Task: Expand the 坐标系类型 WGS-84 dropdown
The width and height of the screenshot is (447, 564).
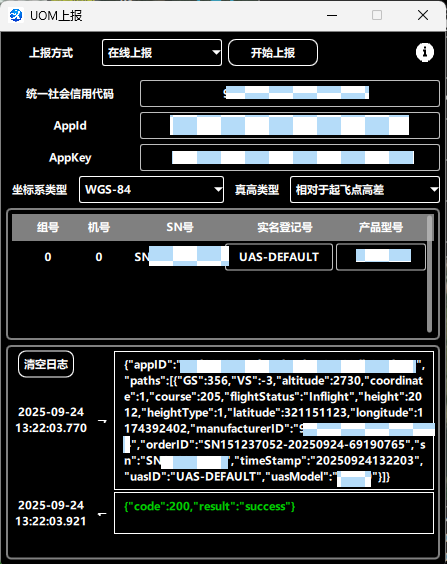Action: pos(151,190)
